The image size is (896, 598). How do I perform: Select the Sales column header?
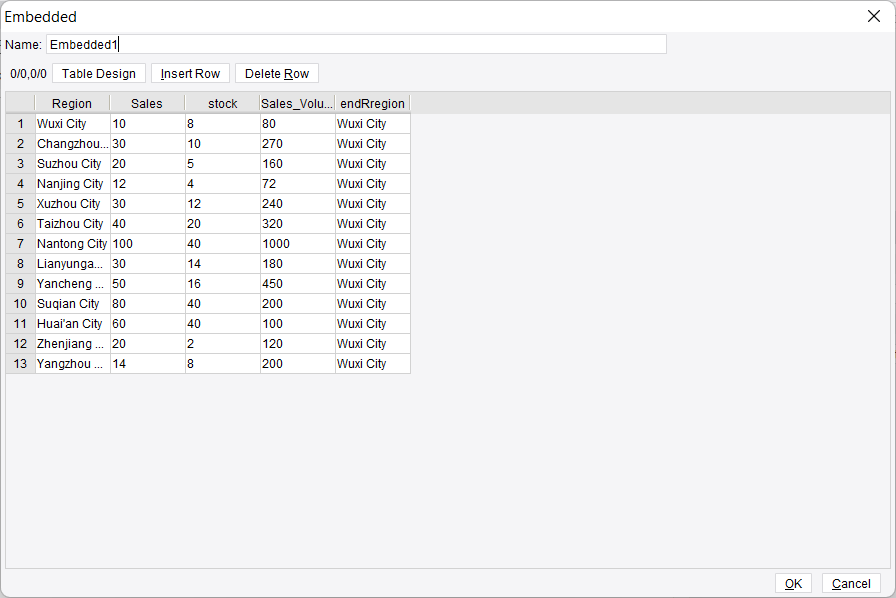coord(147,103)
